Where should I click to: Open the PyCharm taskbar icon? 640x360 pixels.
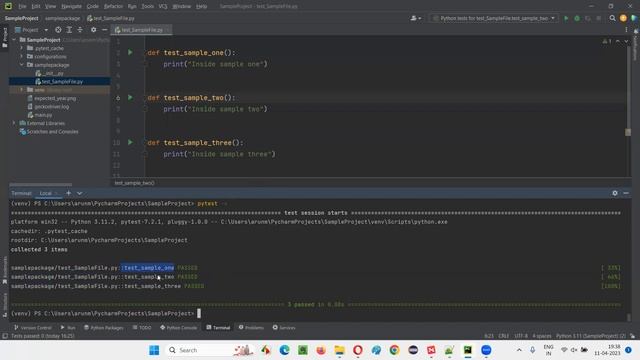pos(467,350)
